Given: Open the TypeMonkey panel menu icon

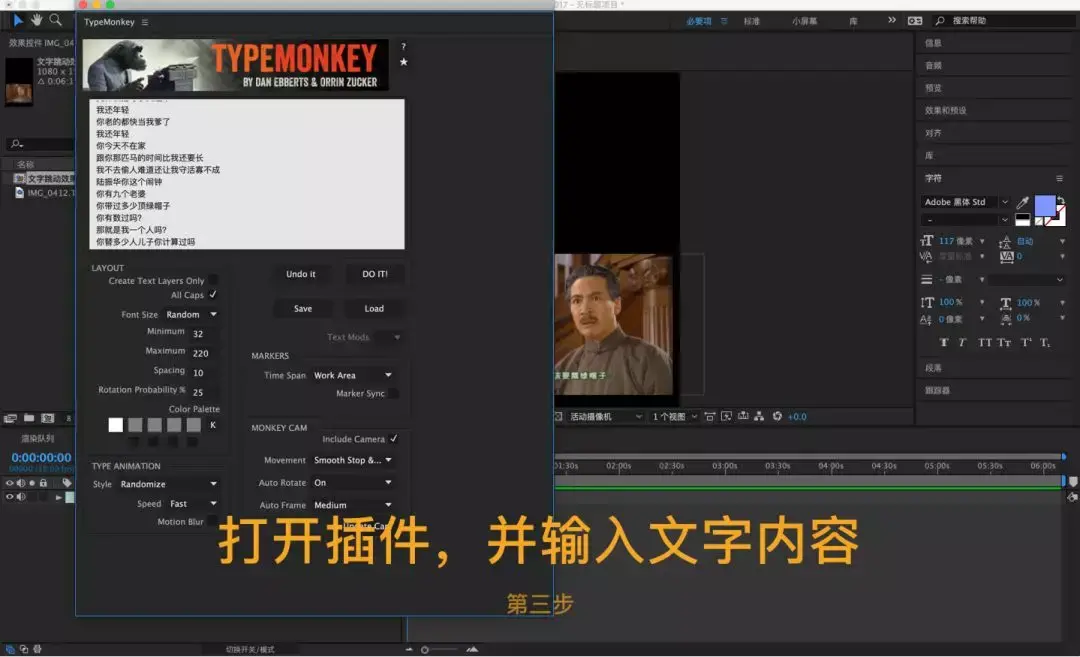Looking at the screenshot, I should 145,22.
